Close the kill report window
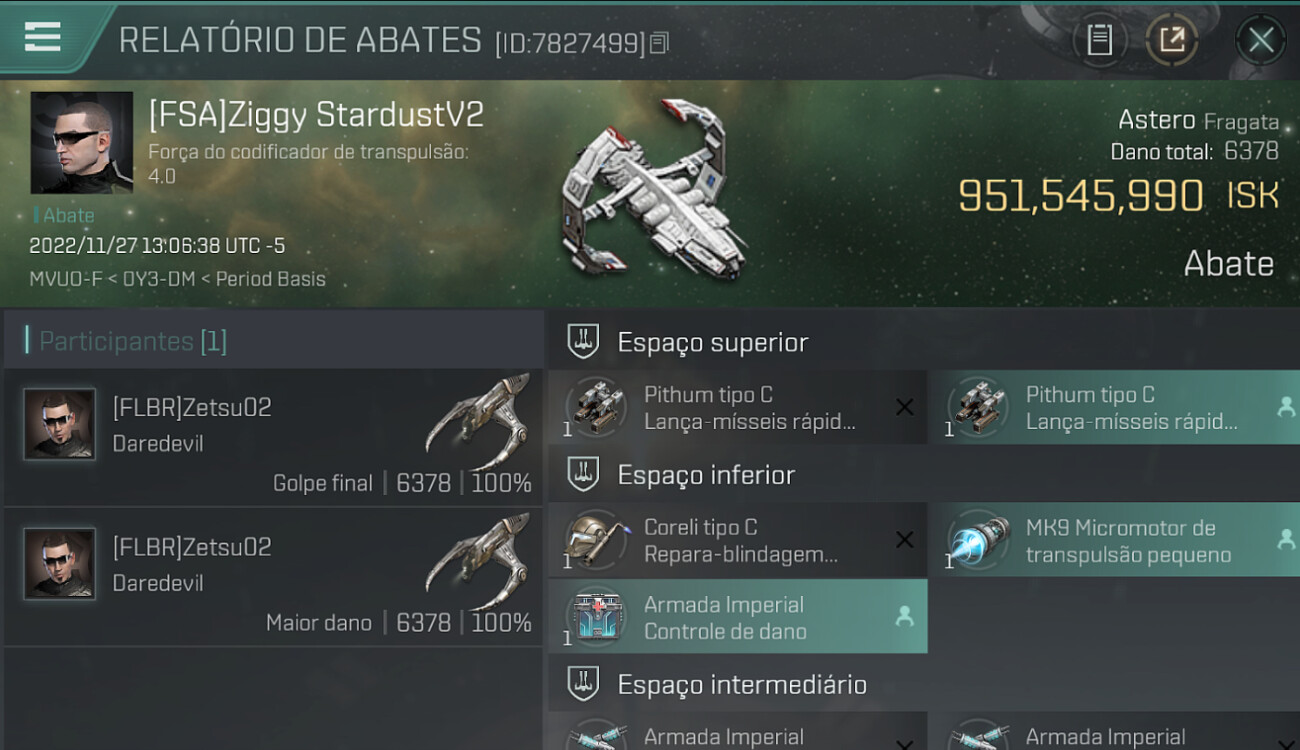This screenshot has width=1300, height=750. click(1261, 40)
